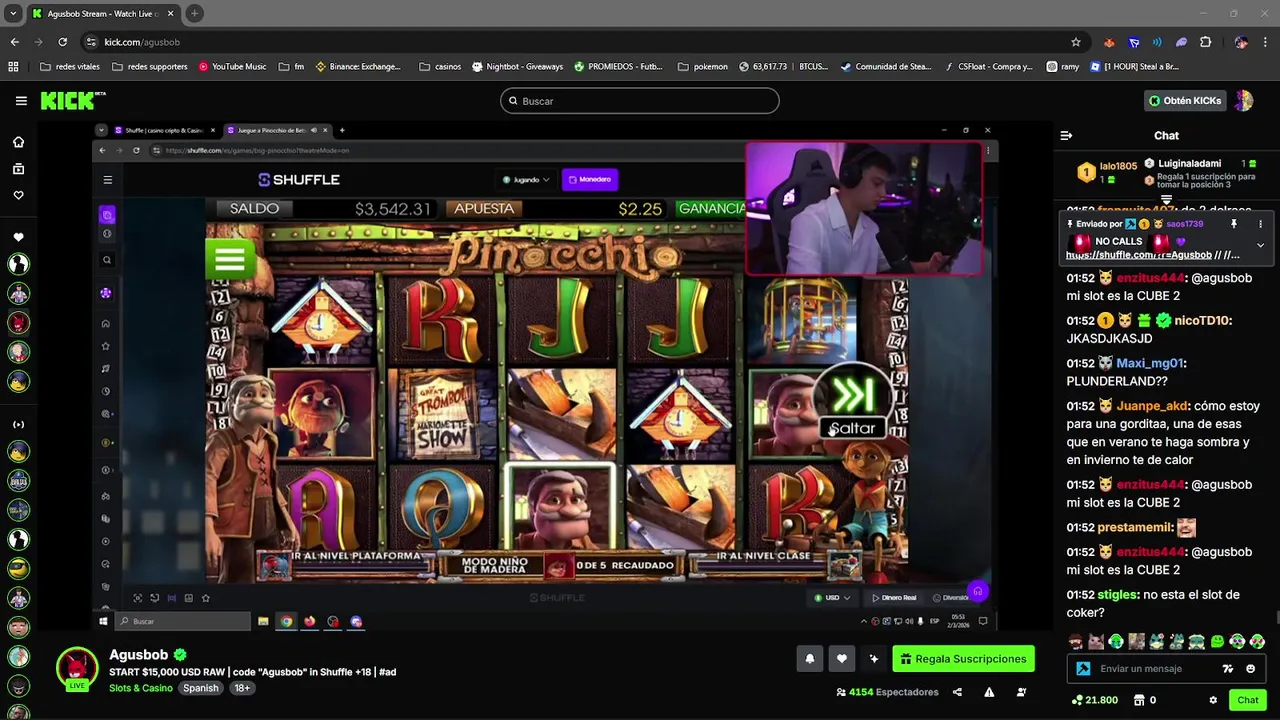Share the Agusbob stream
Viewport: 1280px width, 720px height.
pos(957,692)
